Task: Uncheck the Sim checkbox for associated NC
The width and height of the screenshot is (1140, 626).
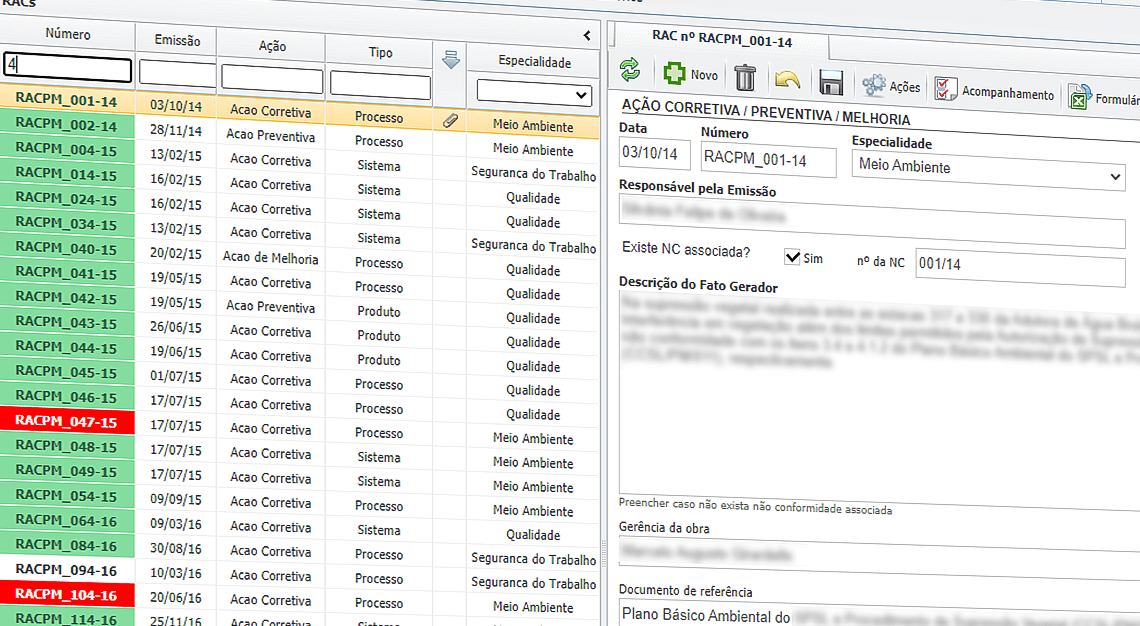Action: tap(794, 257)
